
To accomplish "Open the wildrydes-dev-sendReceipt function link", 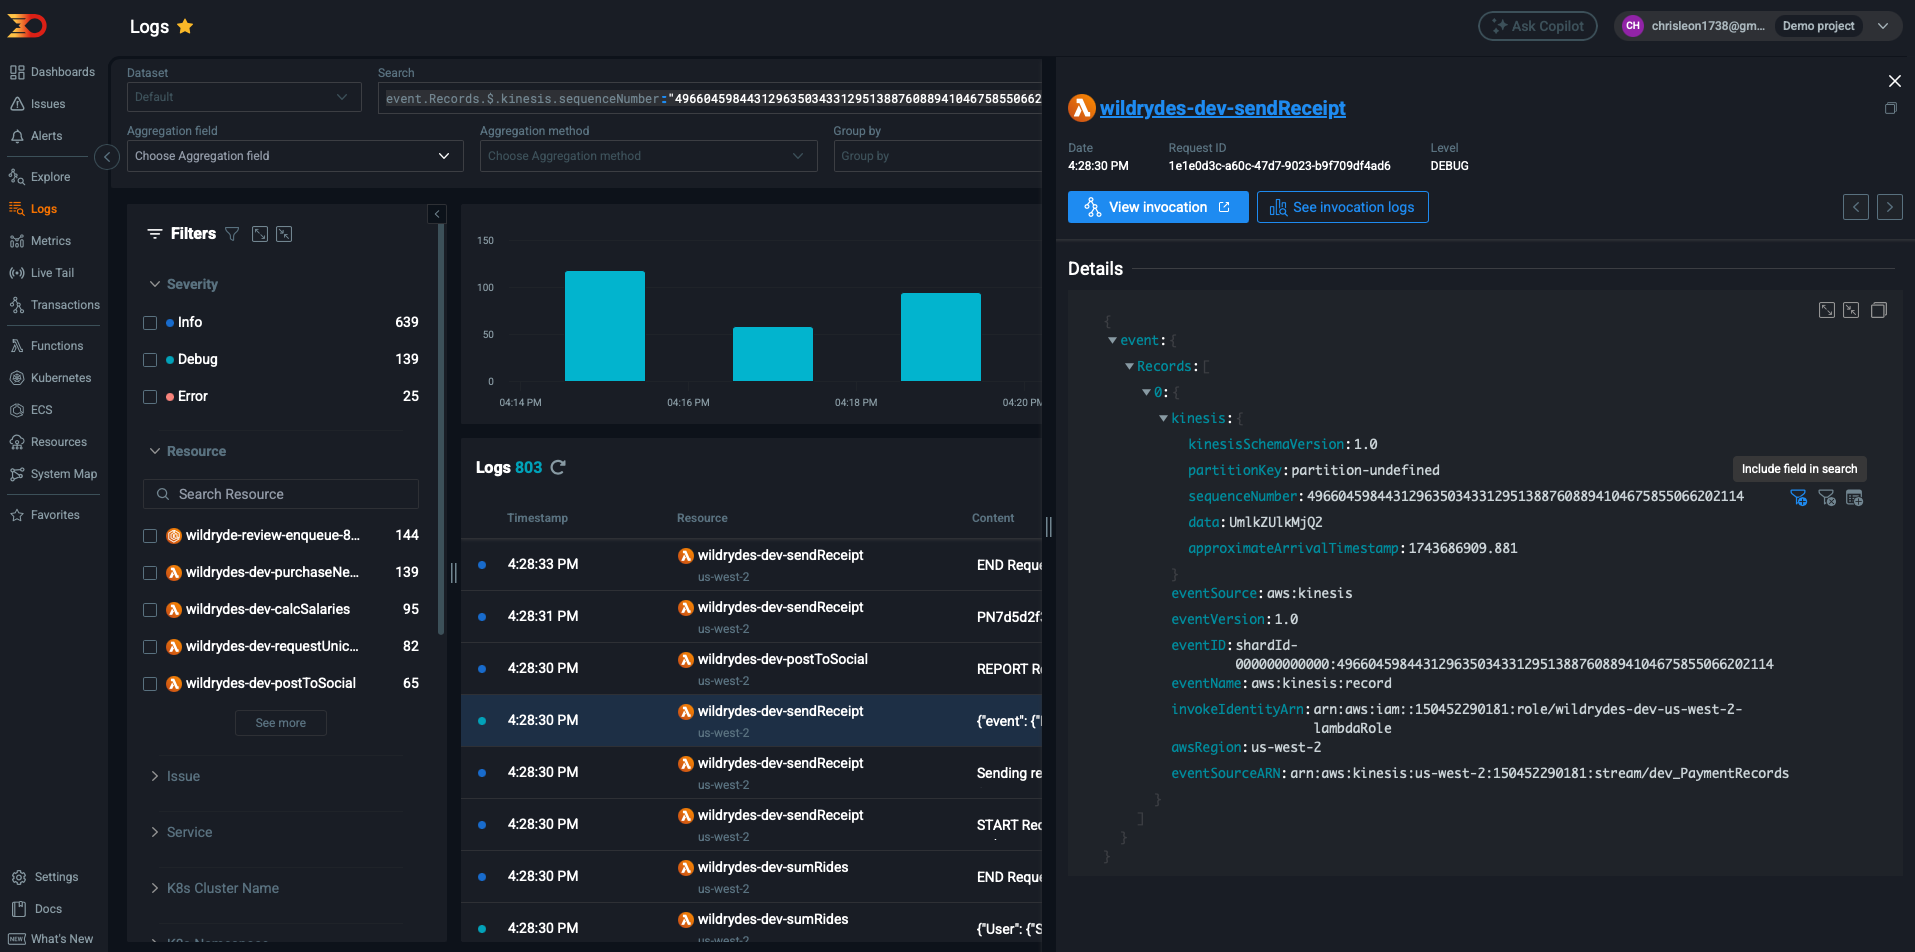I will coord(1222,108).
